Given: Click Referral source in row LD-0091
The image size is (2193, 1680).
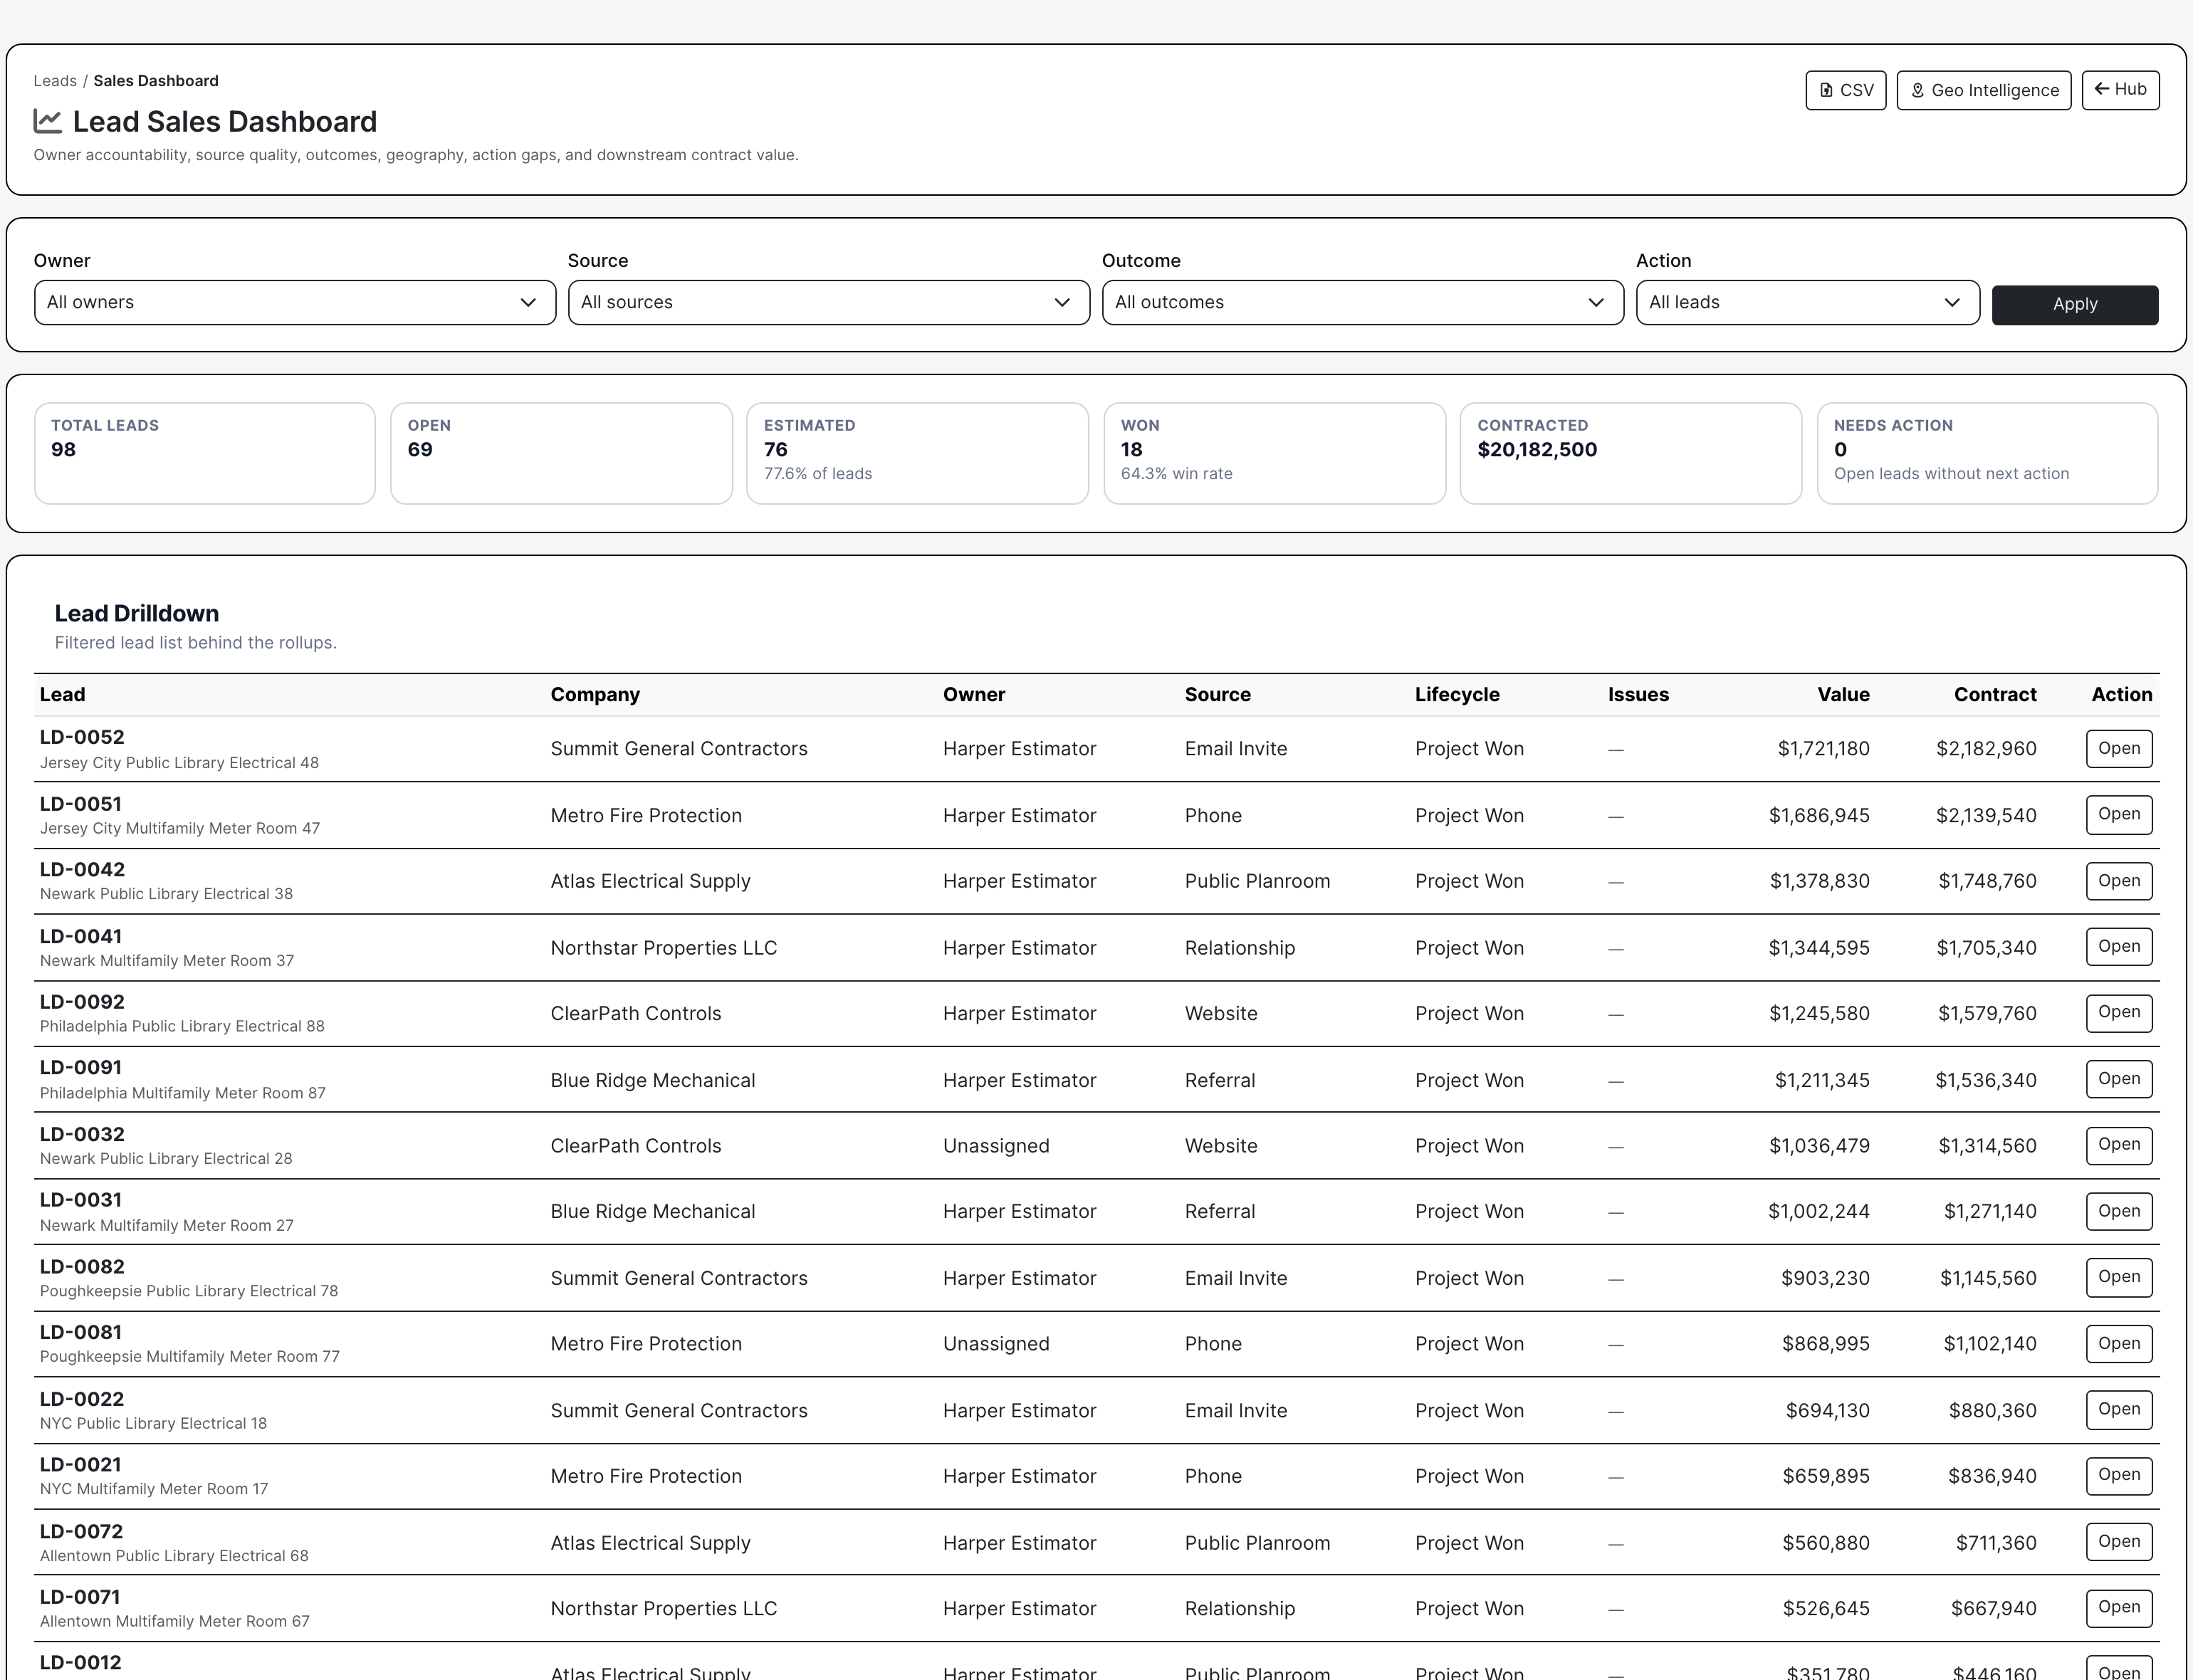Looking at the screenshot, I should (x=1220, y=1080).
